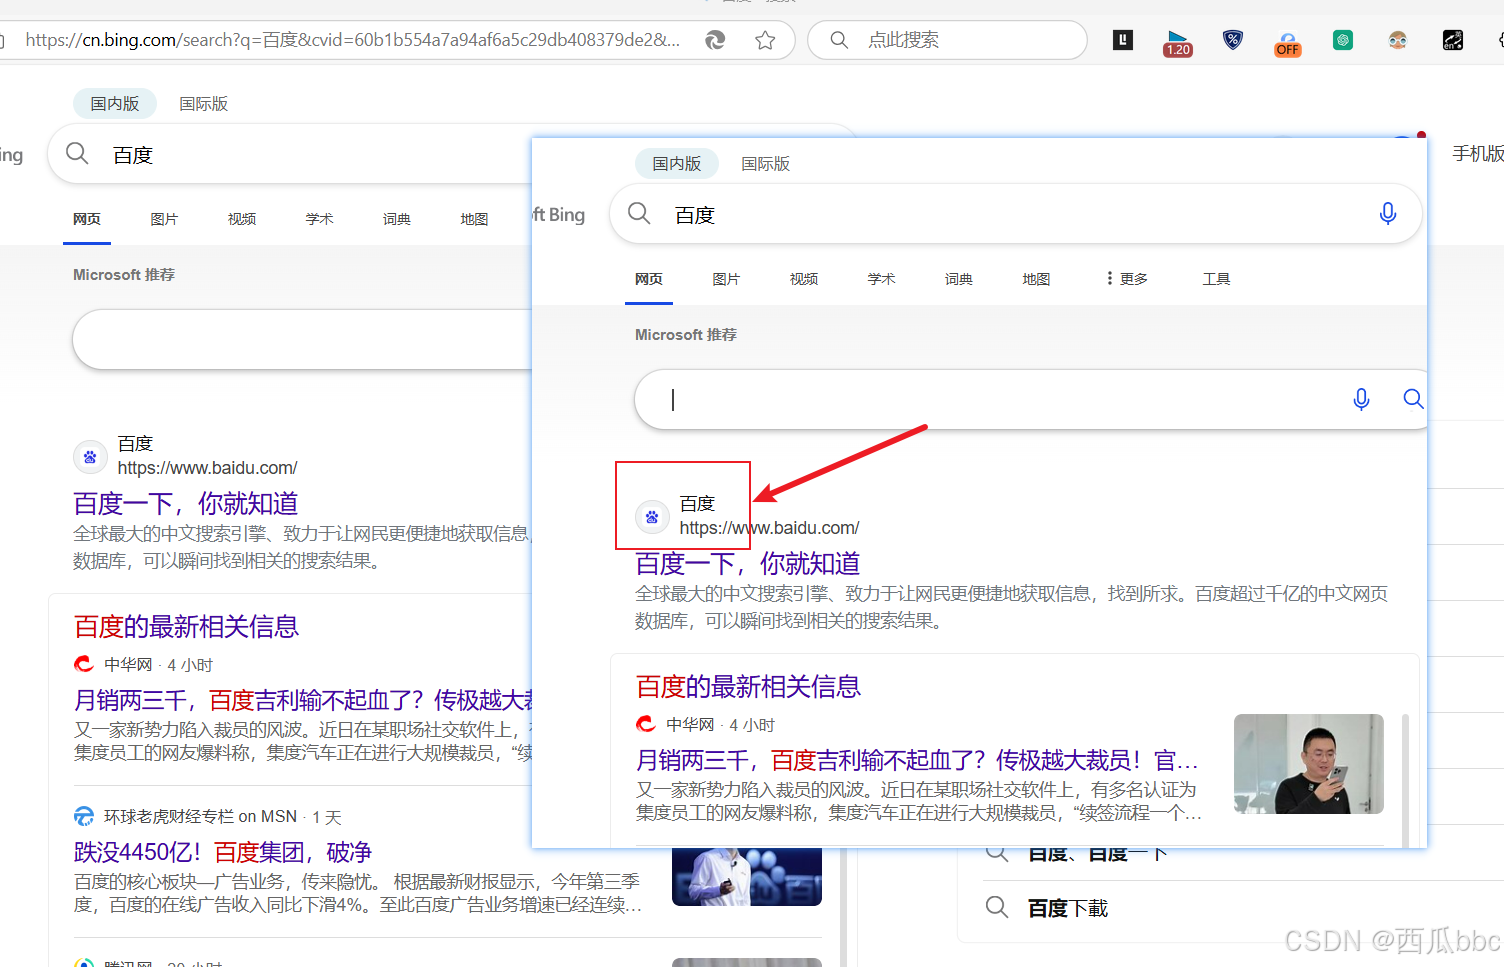Click https://www.baidu.com/ URL in background result

(207, 468)
